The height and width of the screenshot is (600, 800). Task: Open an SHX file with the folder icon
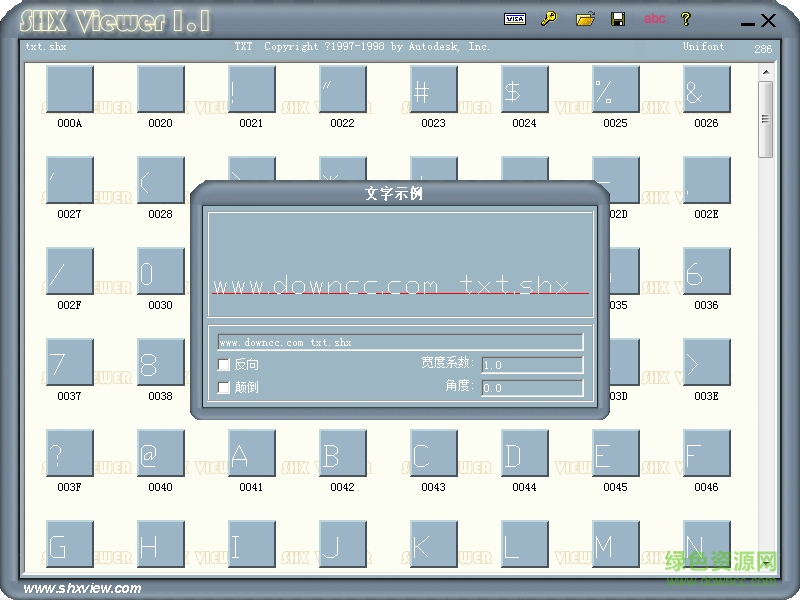click(586, 18)
